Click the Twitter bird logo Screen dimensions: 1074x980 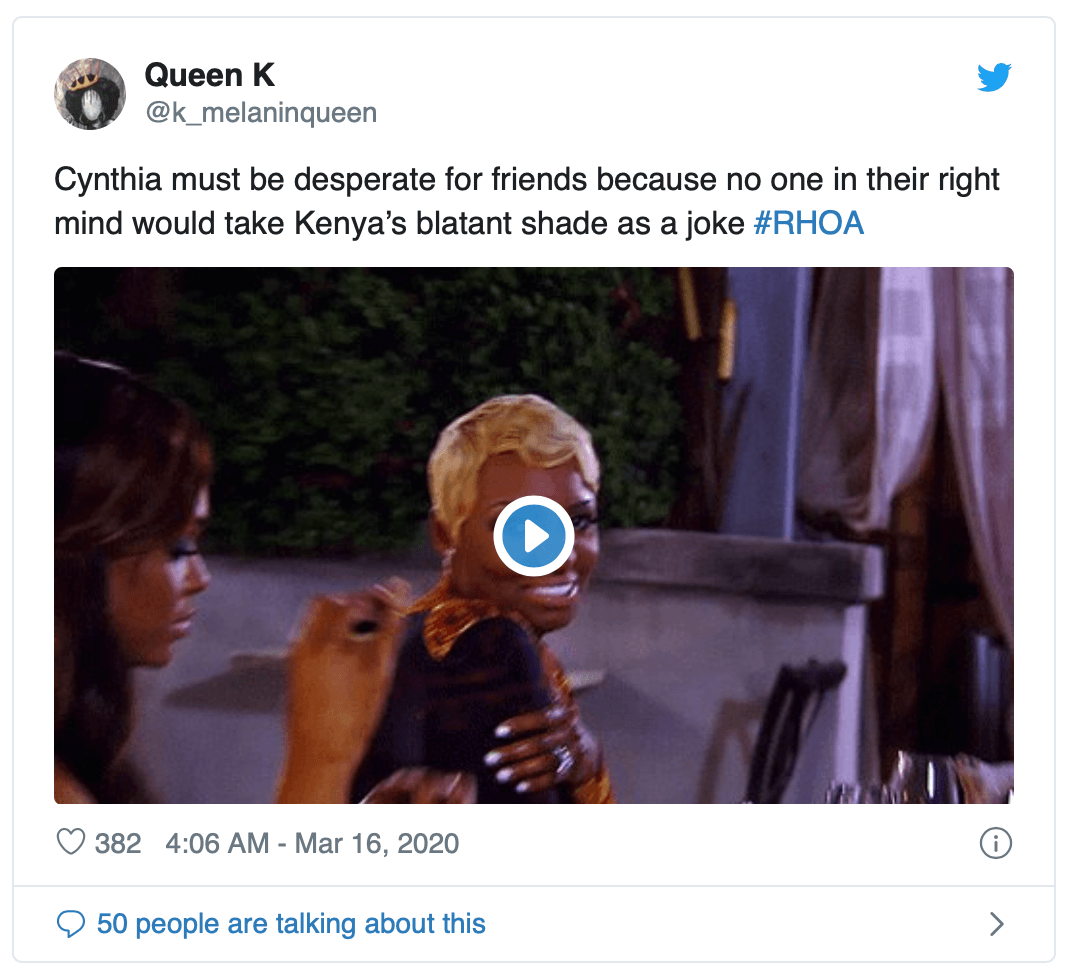pyautogui.click(x=994, y=77)
